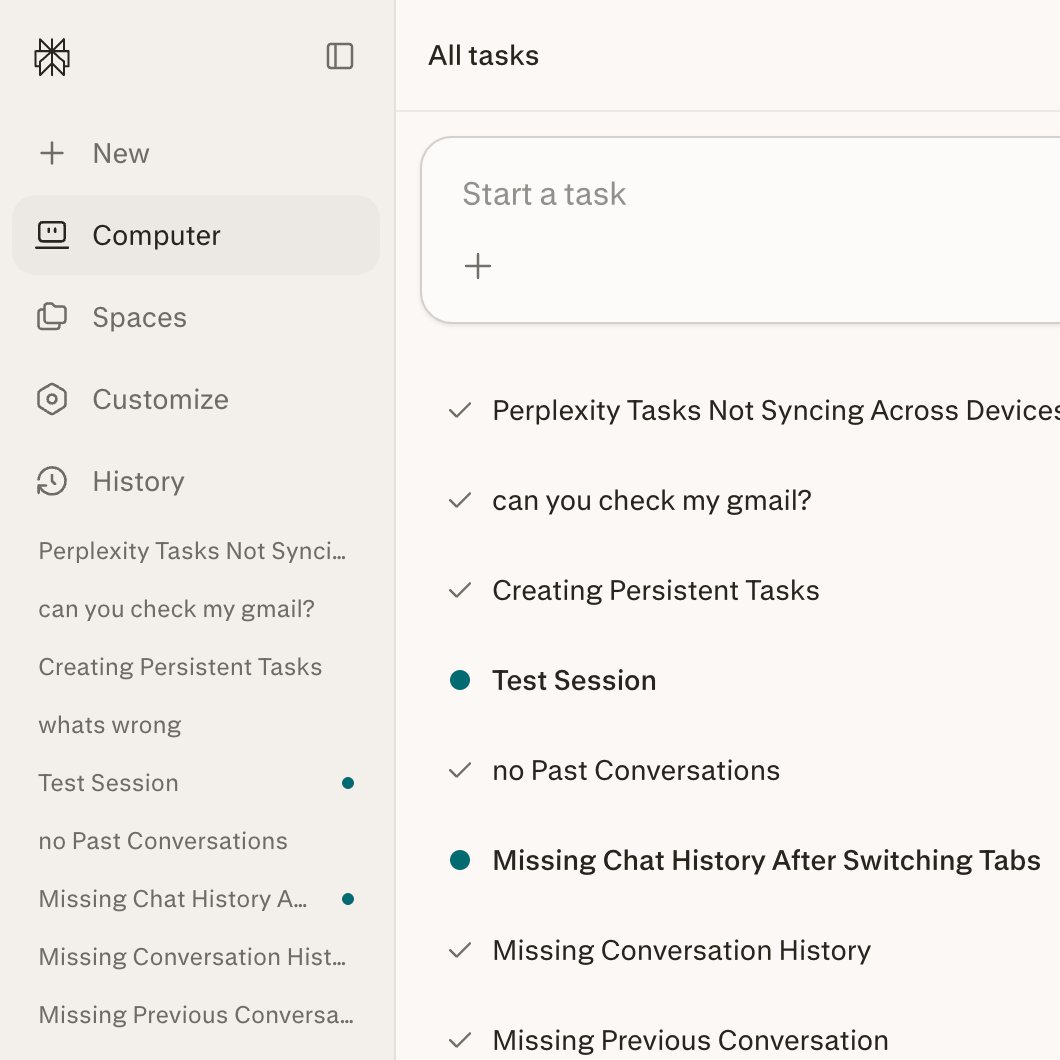Click the All tasks page heading

483,55
